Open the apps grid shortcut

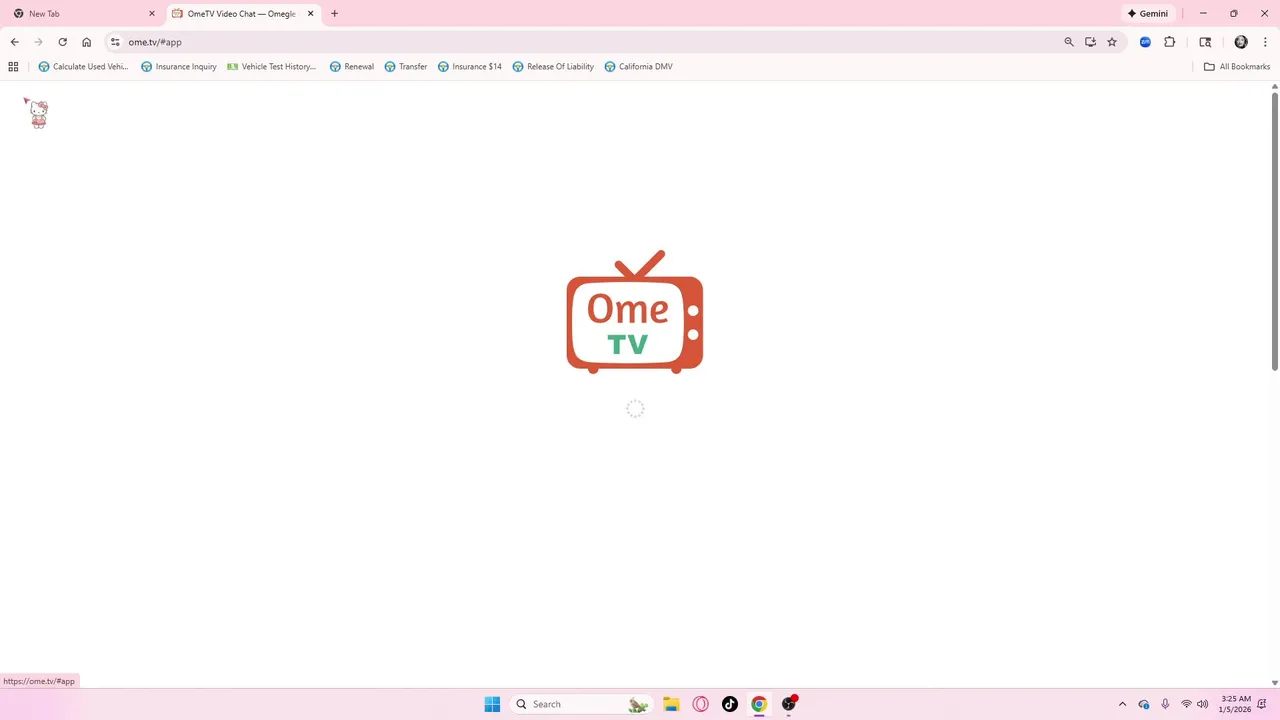point(13,67)
